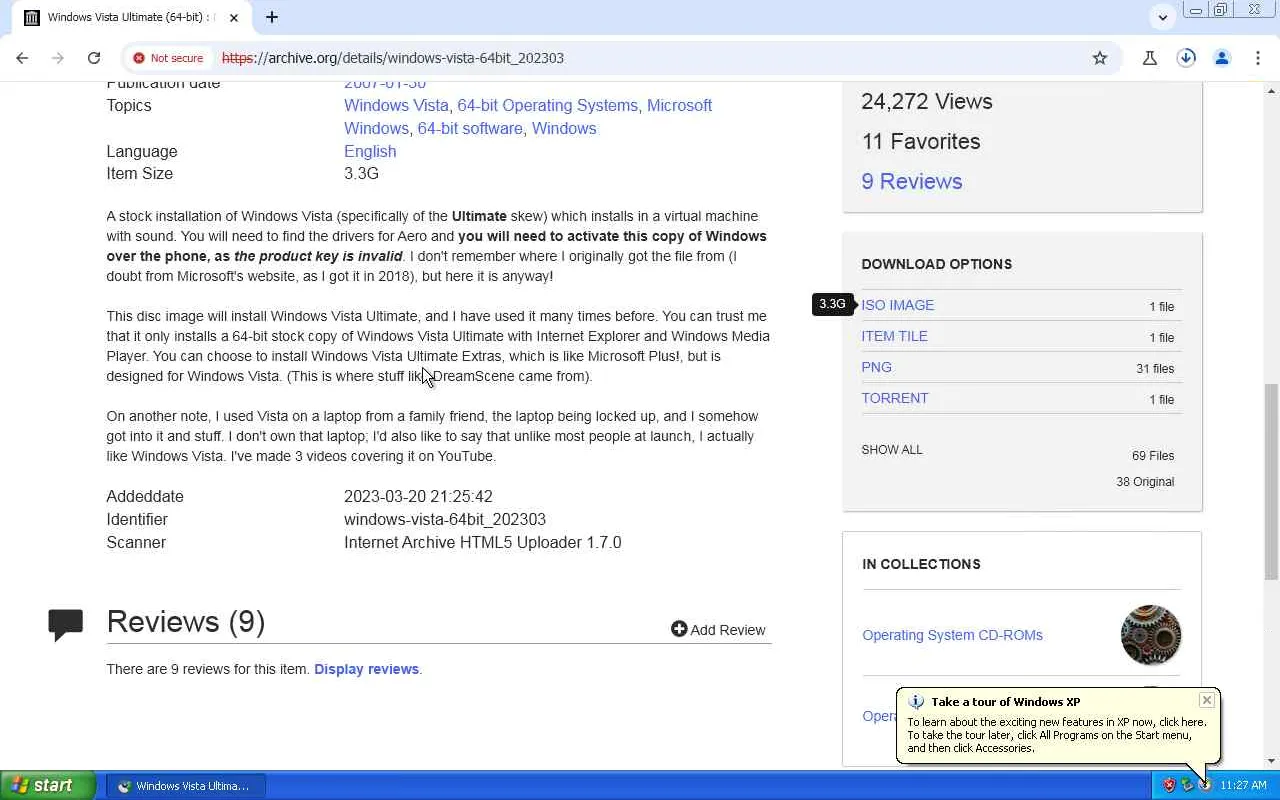
Task: Expand SHOW ALL download files
Action: 892,450
